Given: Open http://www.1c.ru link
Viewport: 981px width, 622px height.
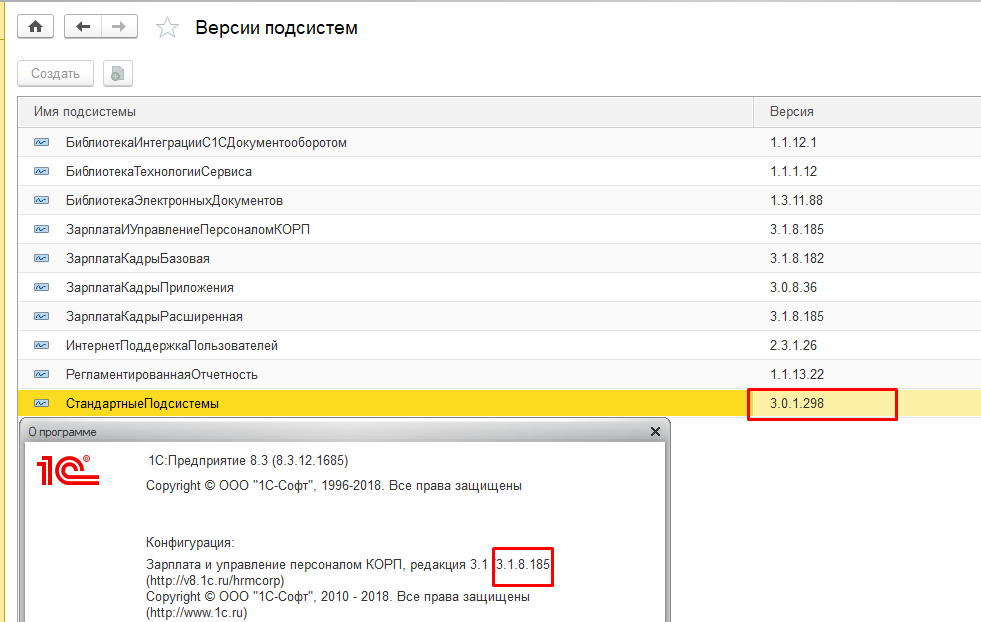Looking at the screenshot, I should pyautogui.click(x=196, y=613).
